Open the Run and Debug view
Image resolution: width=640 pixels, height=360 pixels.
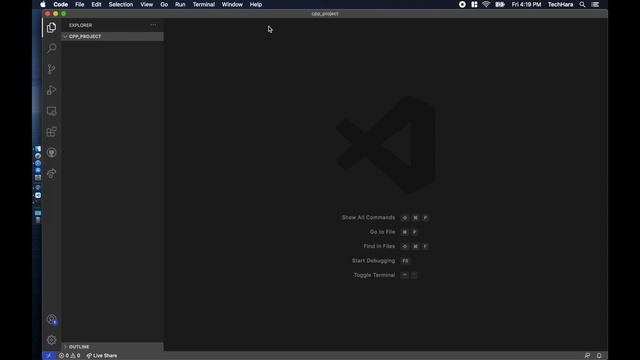coord(51,90)
